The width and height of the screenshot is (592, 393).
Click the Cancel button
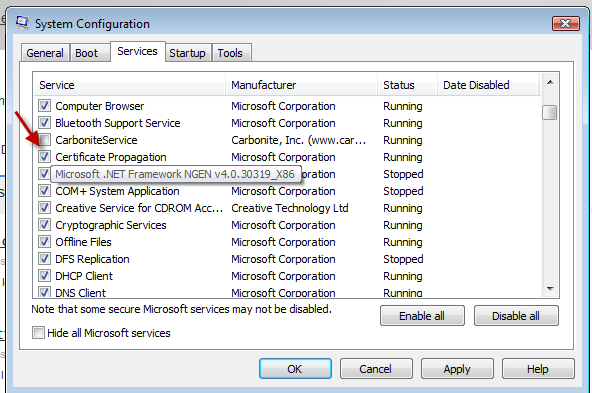coord(376,368)
